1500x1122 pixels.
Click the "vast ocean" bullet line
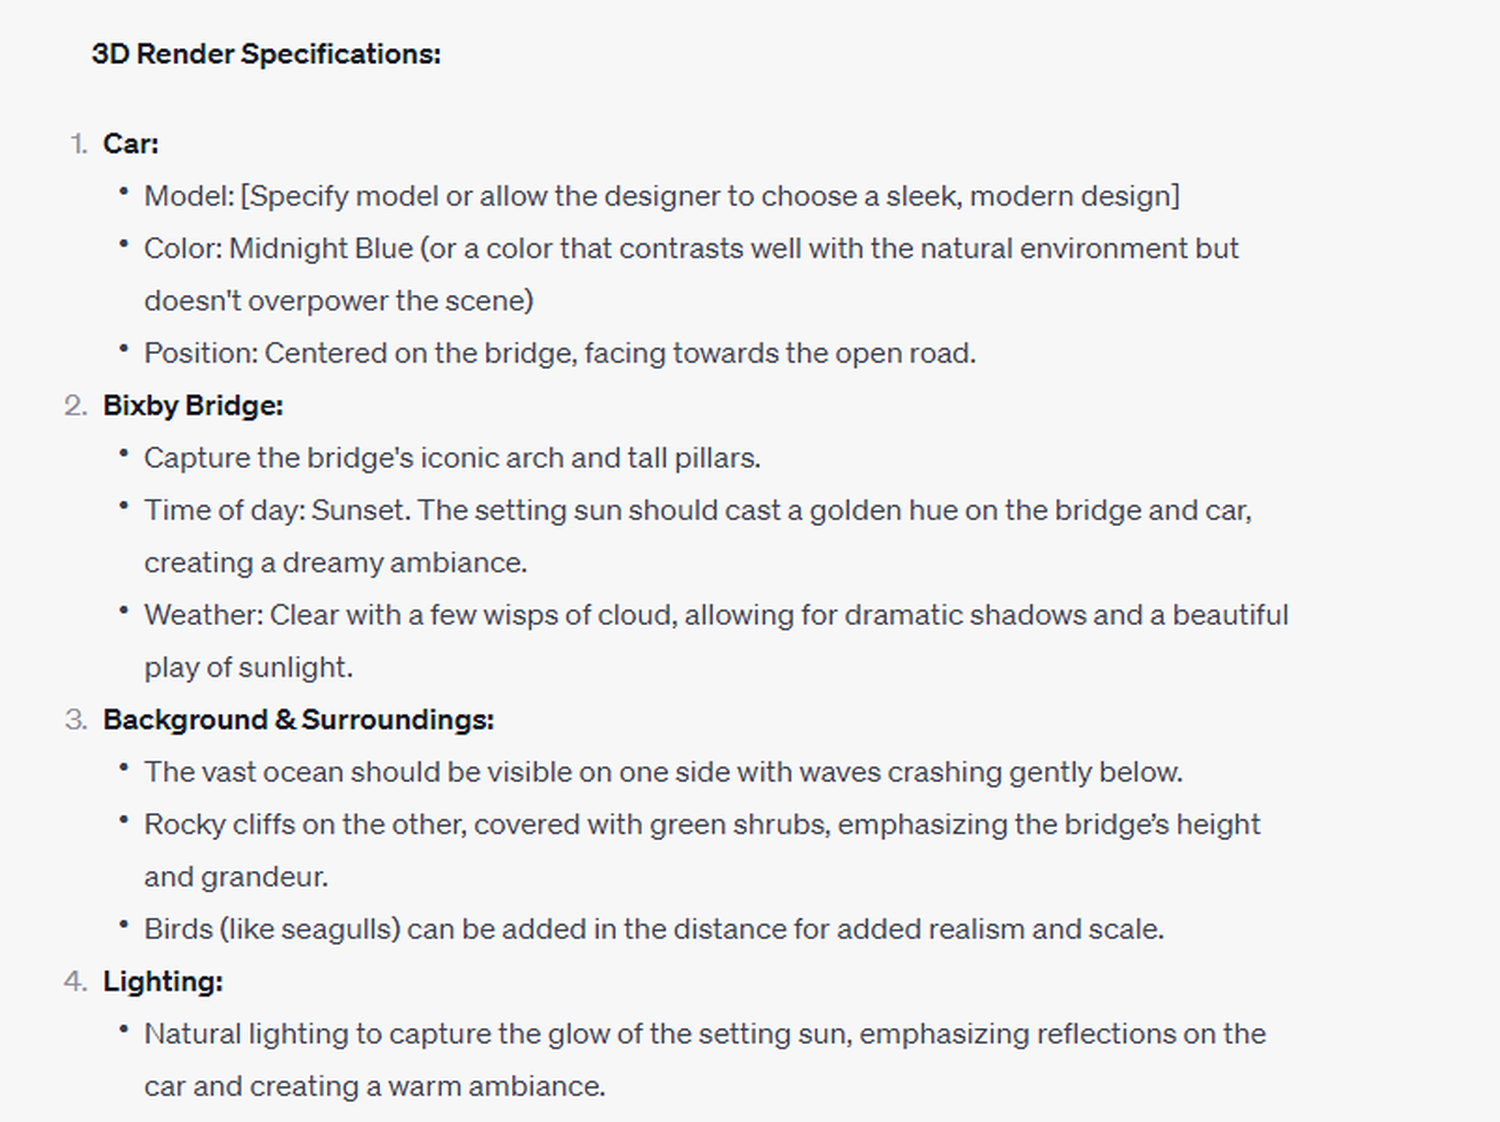(663, 772)
